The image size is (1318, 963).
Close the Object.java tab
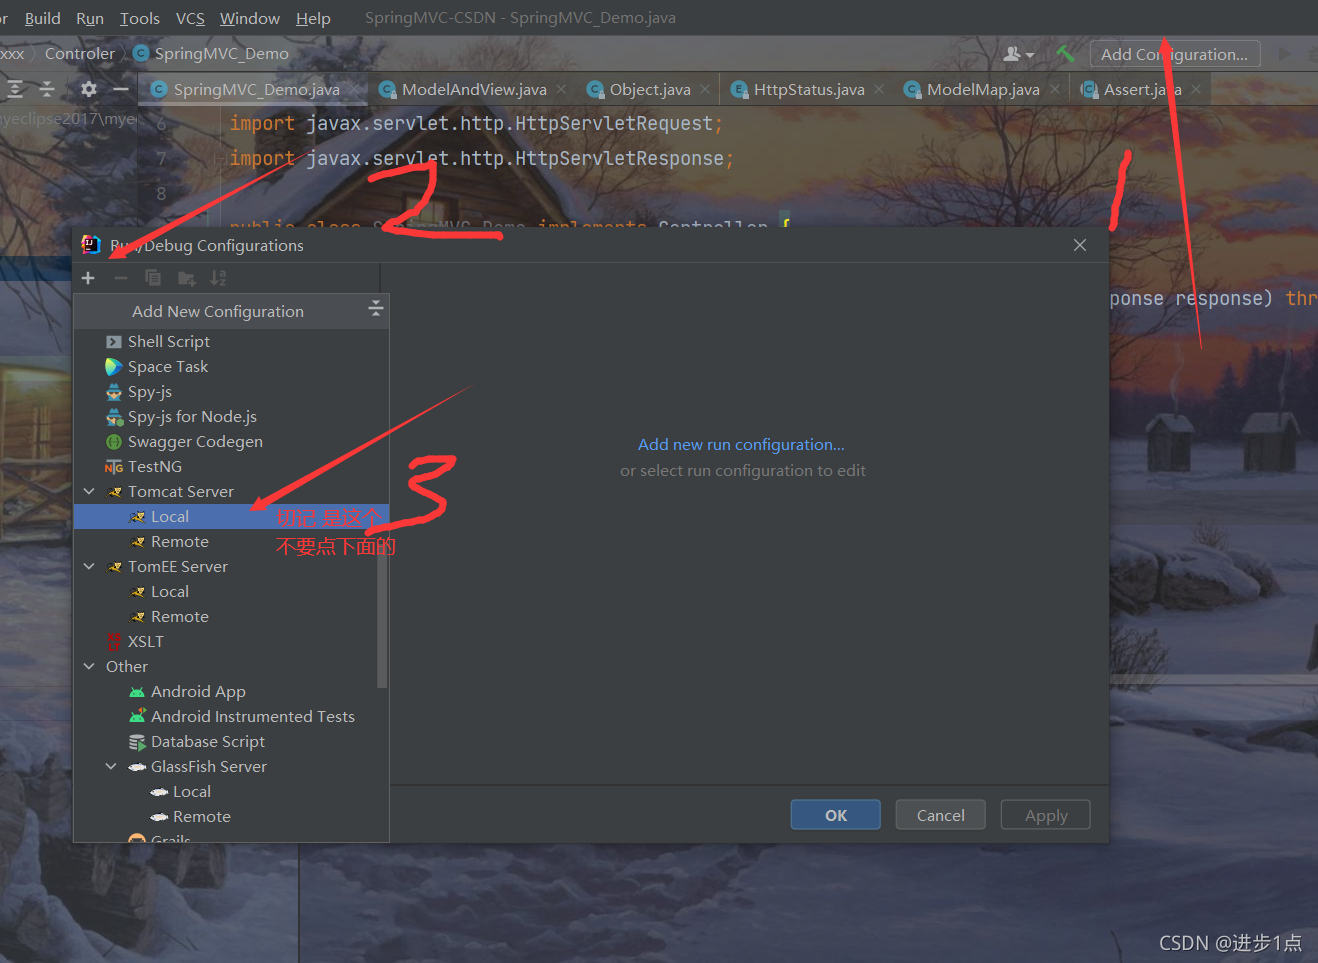click(705, 89)
